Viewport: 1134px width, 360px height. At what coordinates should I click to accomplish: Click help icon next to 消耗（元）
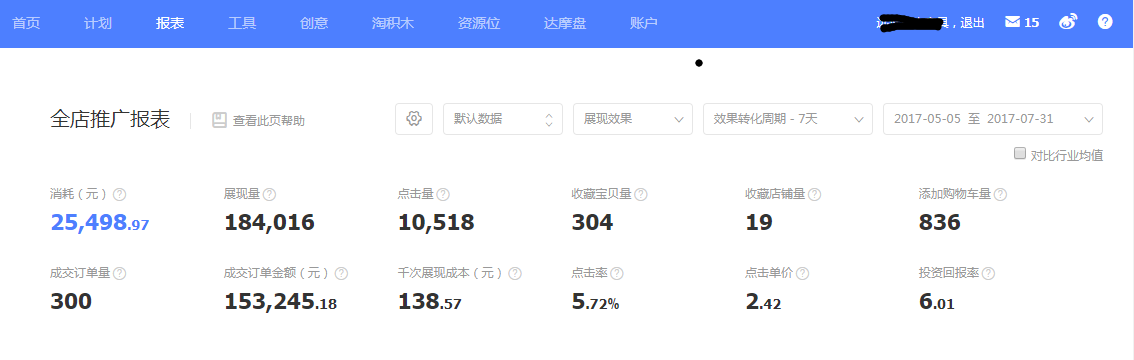(x=120, y=194)
